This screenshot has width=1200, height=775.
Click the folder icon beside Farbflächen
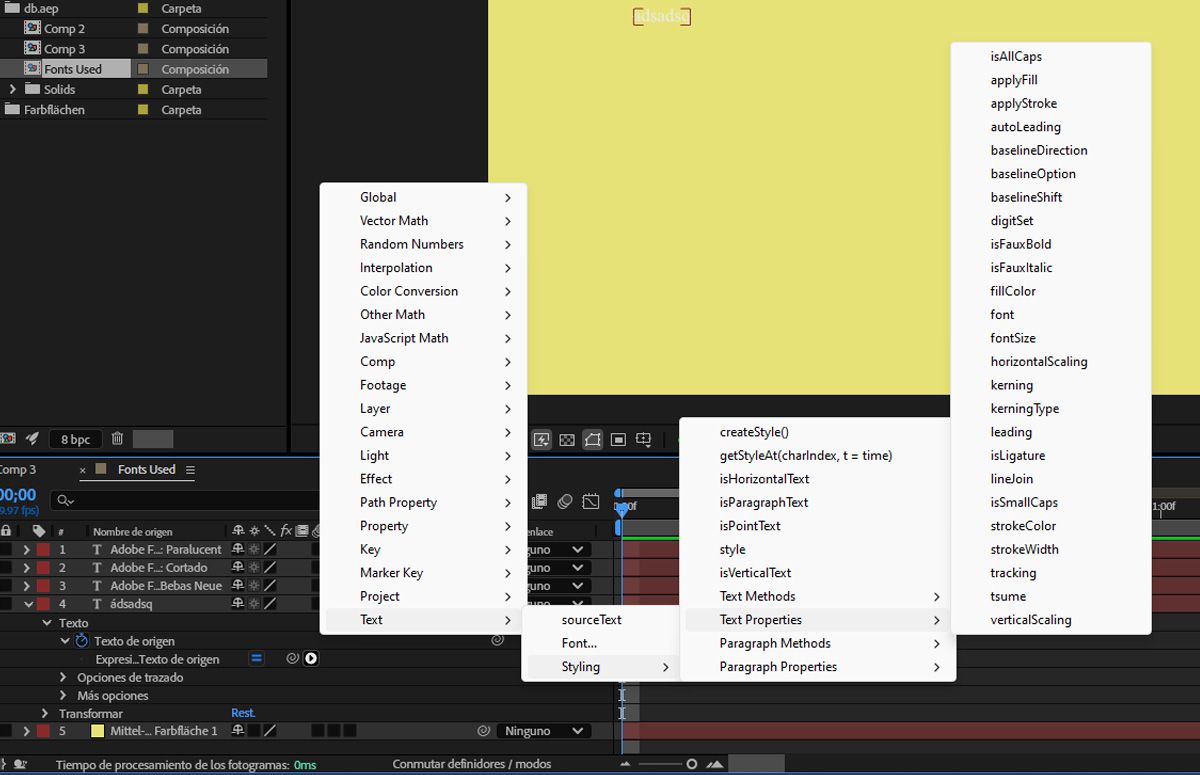point(13,110)
